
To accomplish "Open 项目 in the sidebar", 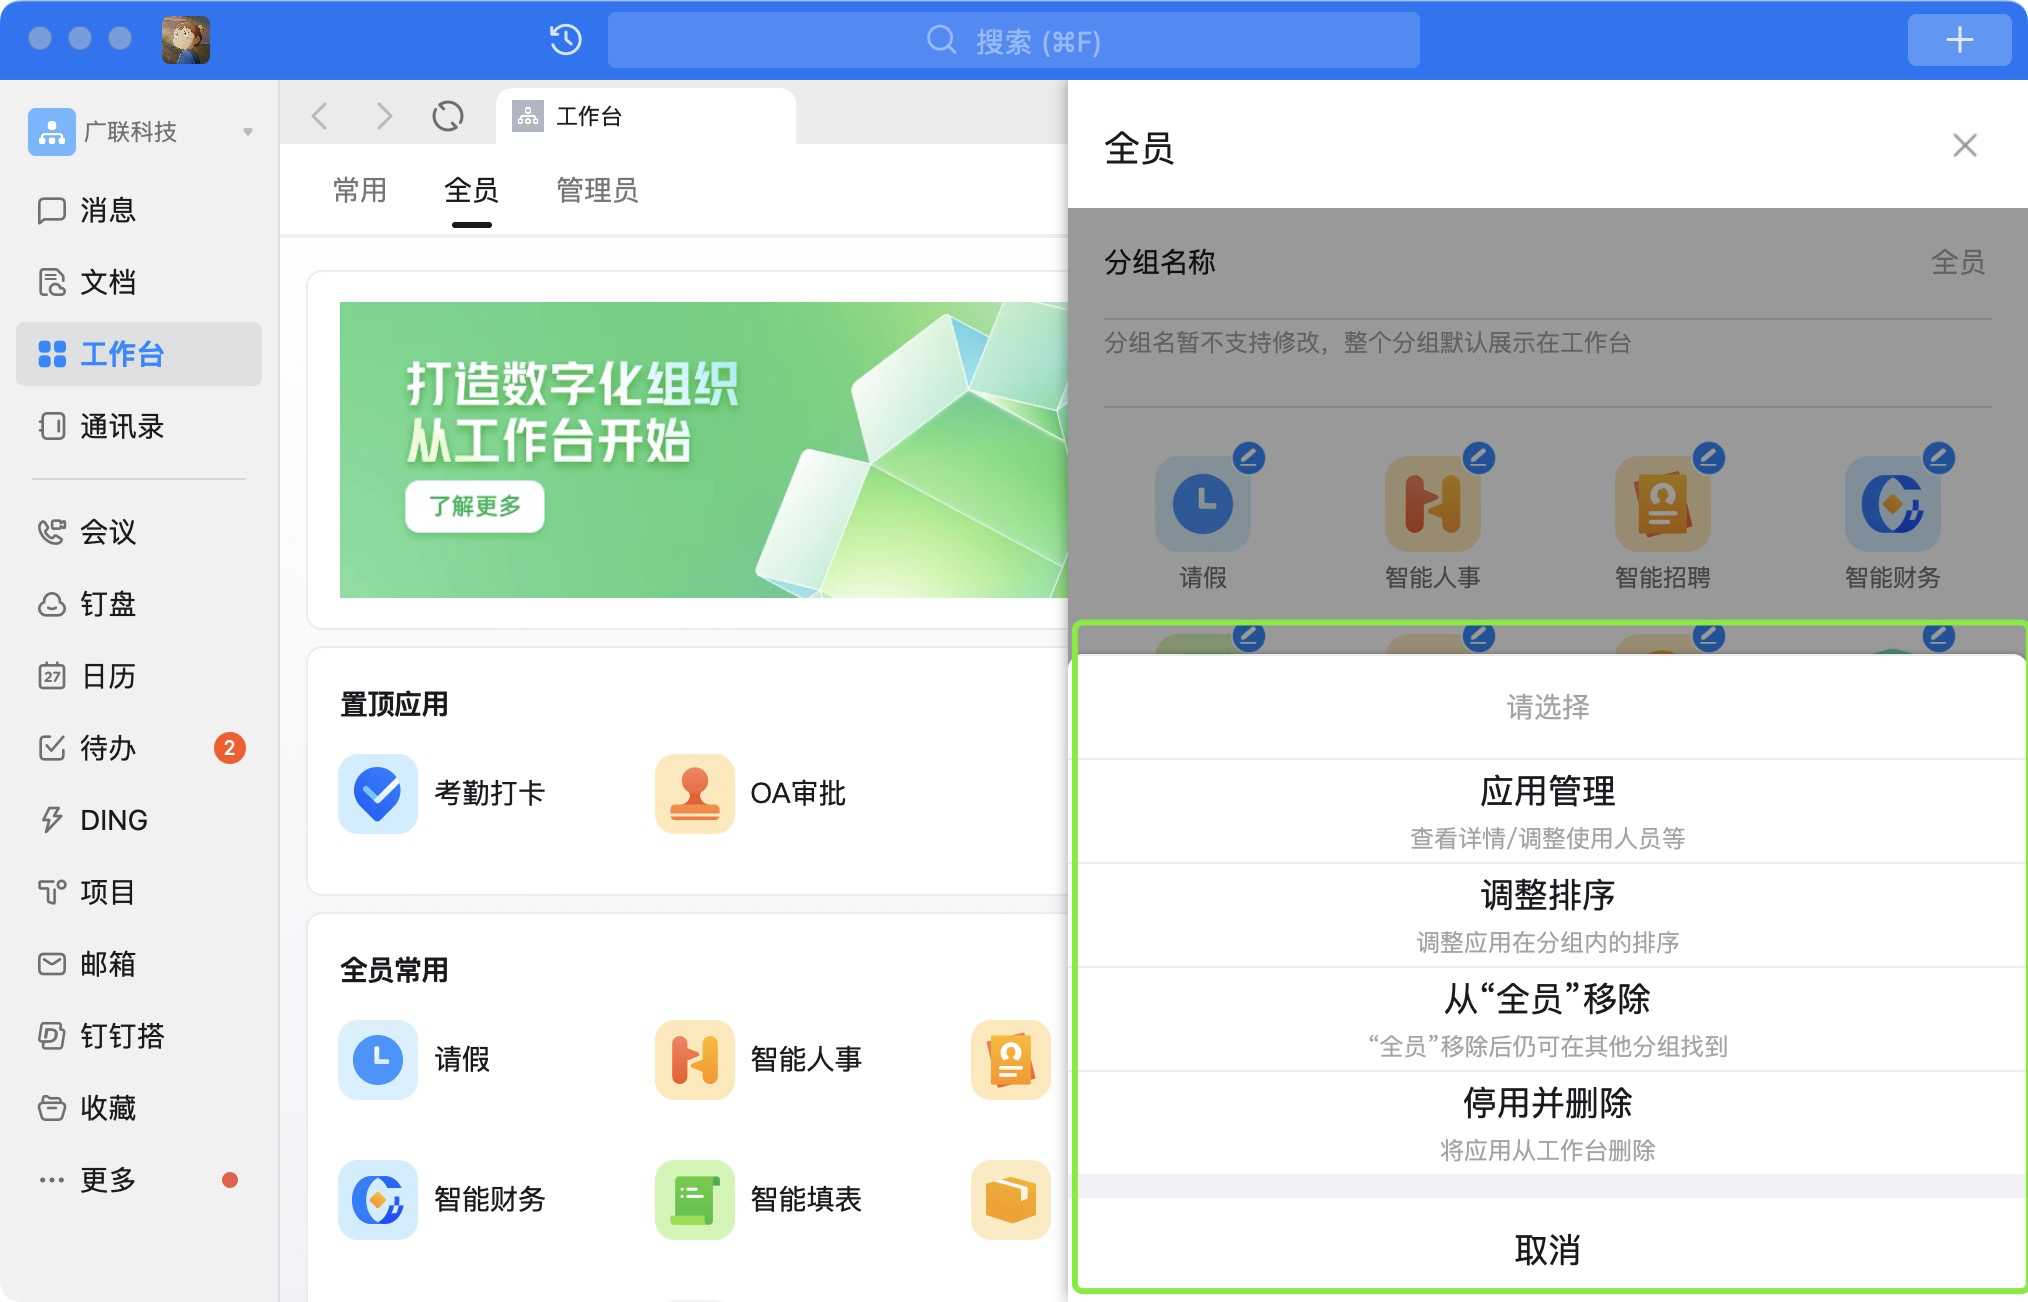I will pyautogui.click(x=139, y=892).
